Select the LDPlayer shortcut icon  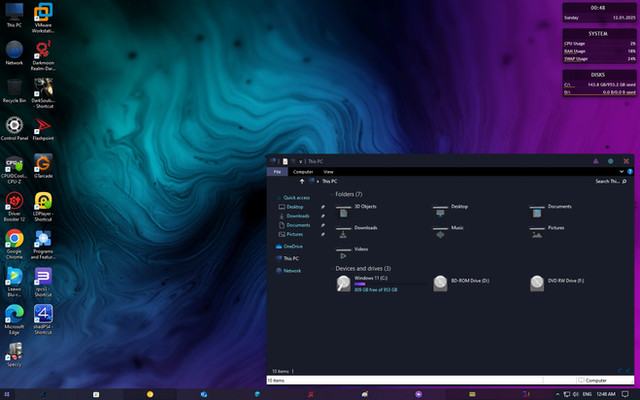click(43, 206)
